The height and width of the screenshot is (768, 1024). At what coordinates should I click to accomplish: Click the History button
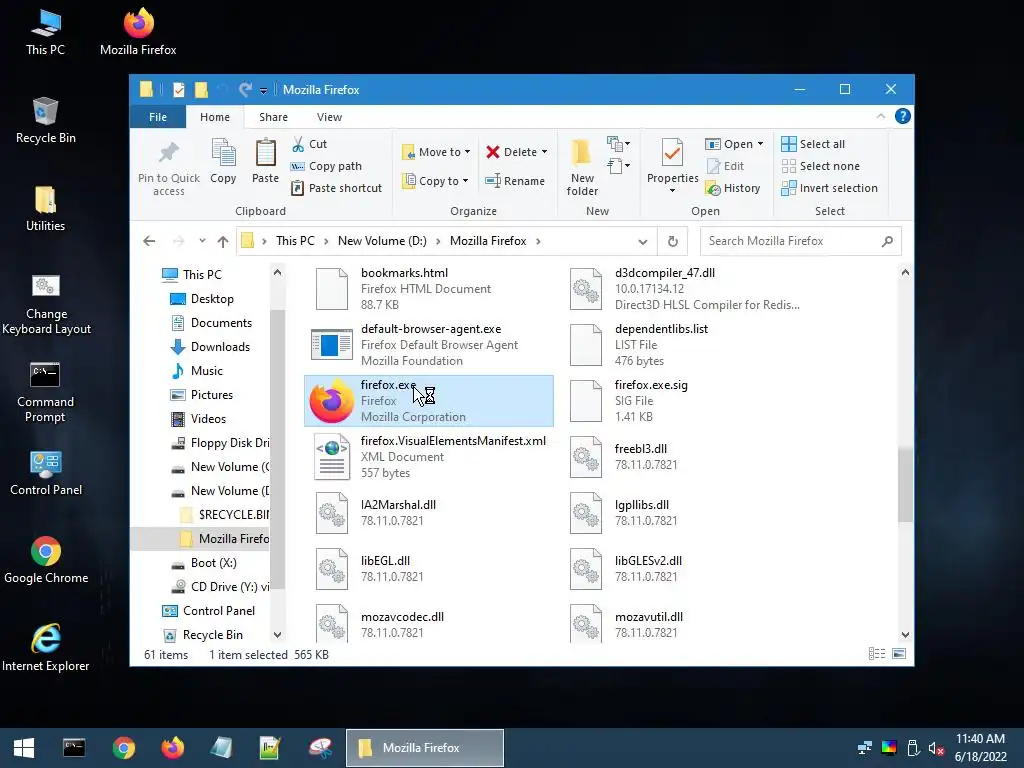pos(733,188)
